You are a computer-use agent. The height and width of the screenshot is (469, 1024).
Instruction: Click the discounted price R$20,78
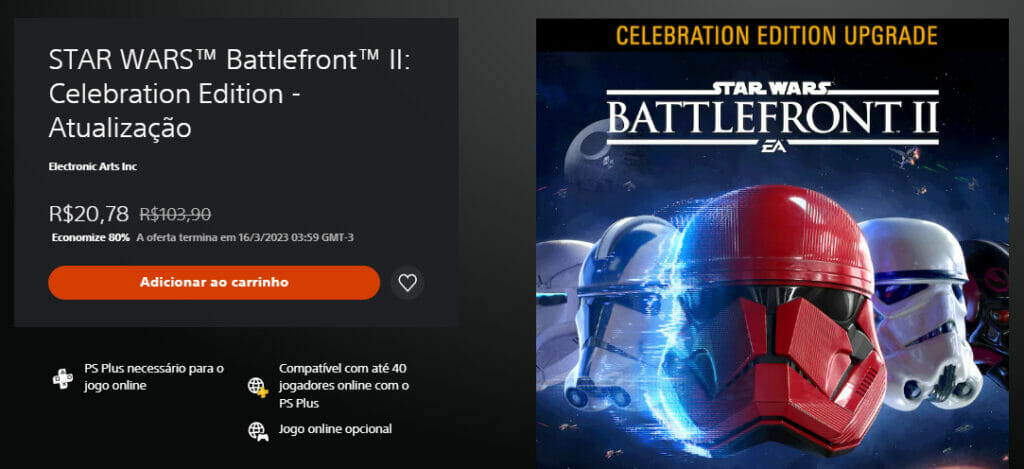(88, 213)
